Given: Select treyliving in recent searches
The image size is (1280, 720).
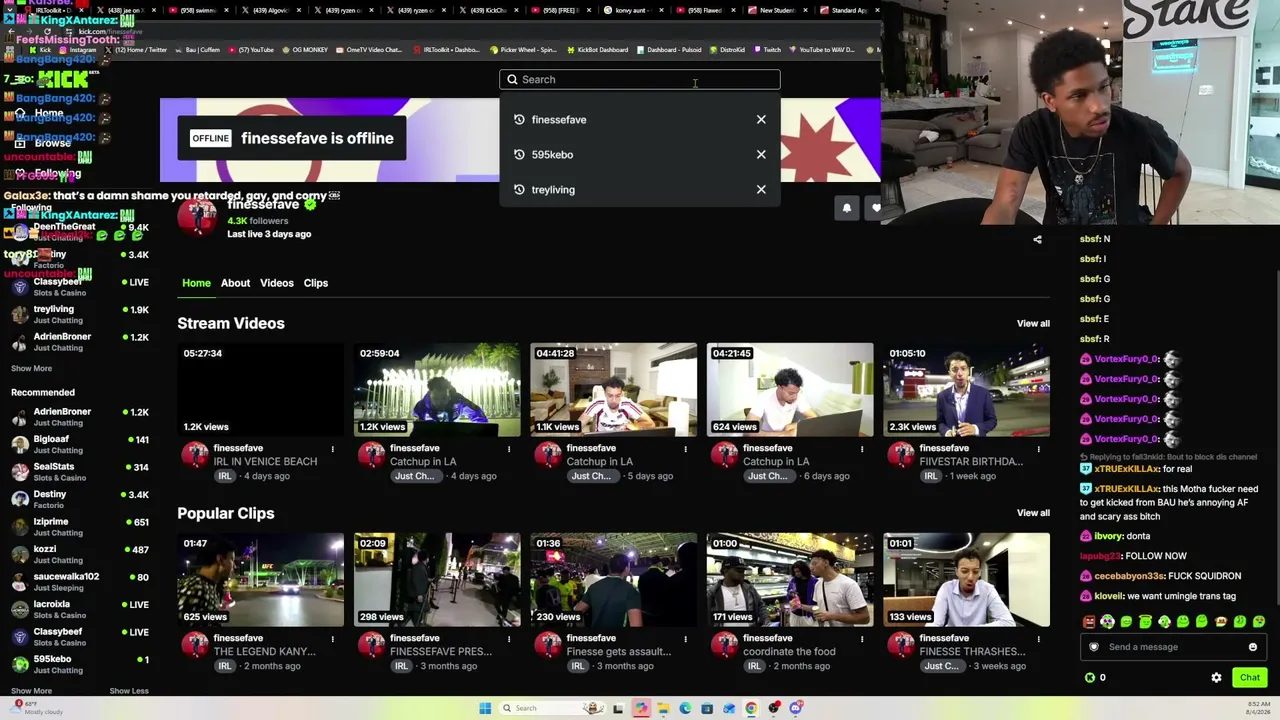Looking at the screenshot, I should [x=553, y=190].
